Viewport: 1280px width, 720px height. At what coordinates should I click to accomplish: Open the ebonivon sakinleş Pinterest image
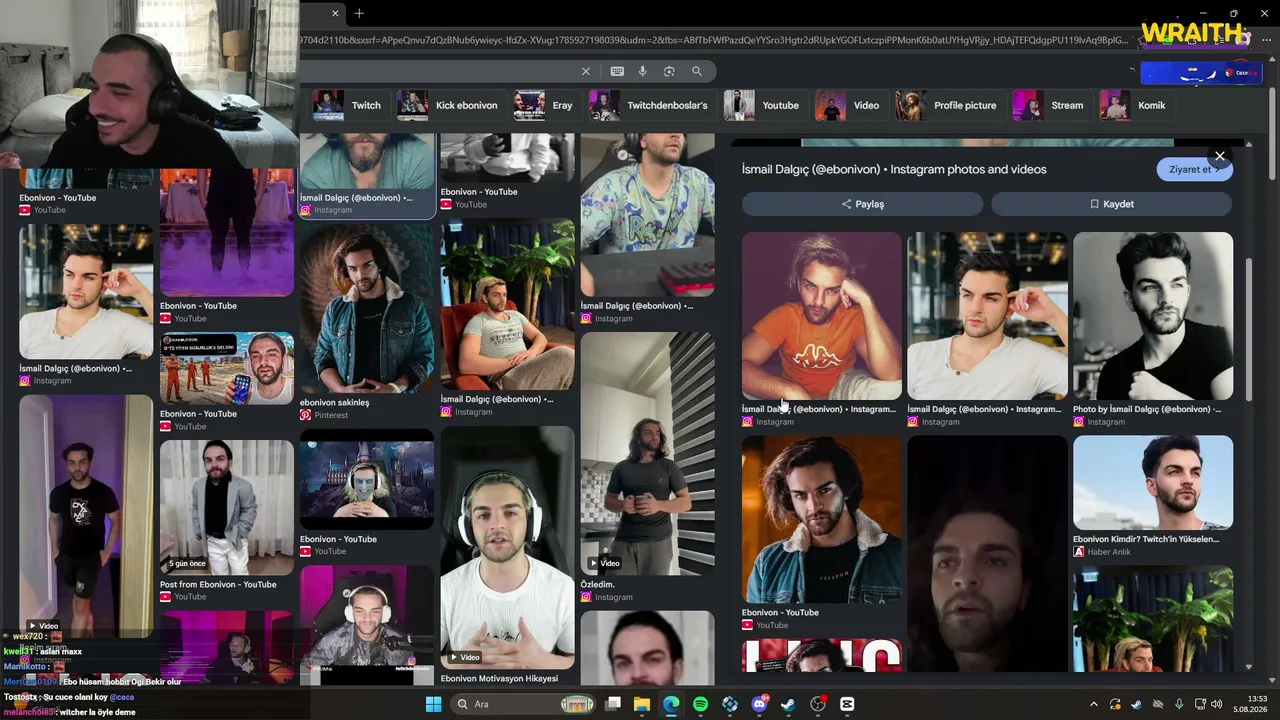pyautogui.click(x=367, y=308)
